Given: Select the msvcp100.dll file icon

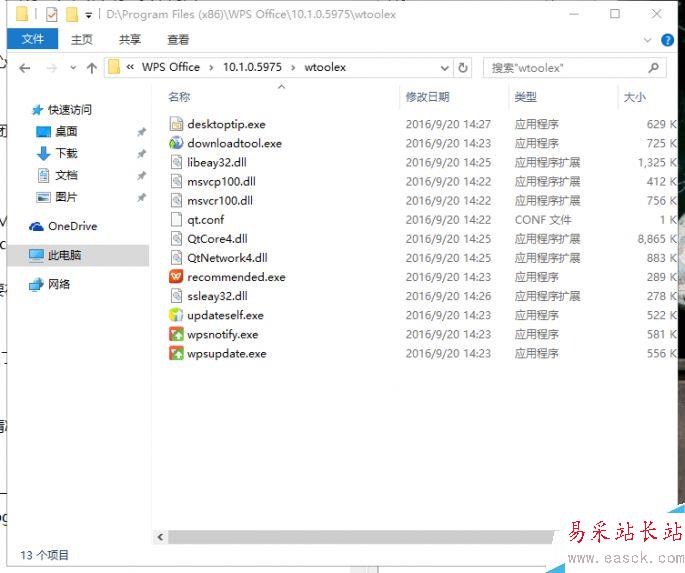Looking at the screenshot, I should tap(176, 181).
